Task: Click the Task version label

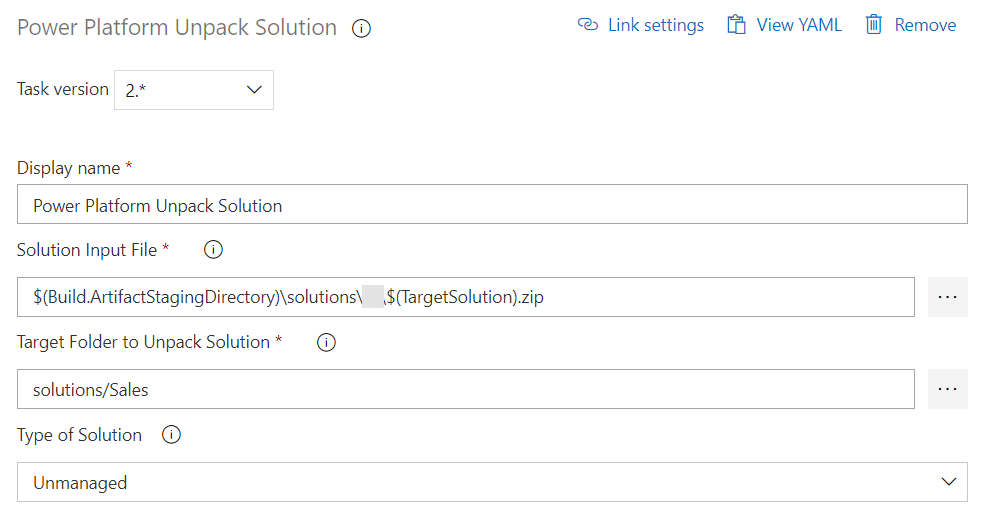Action: click(x=63, y=89)
